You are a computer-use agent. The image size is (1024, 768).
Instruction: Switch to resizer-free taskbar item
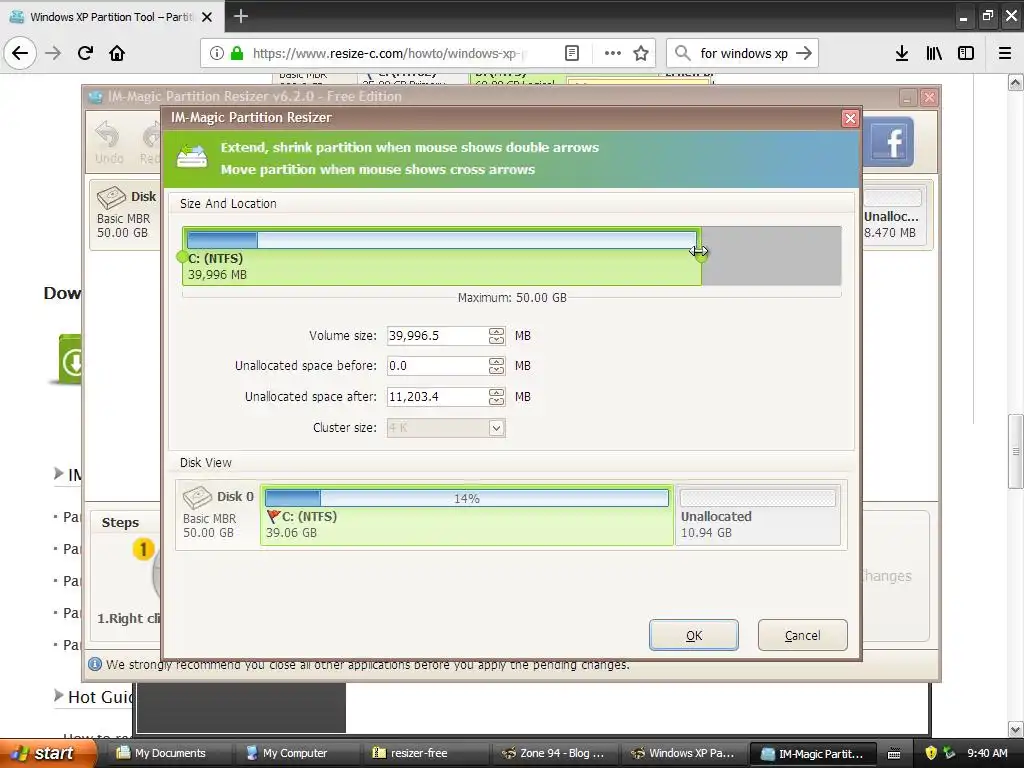pos(409,753)
